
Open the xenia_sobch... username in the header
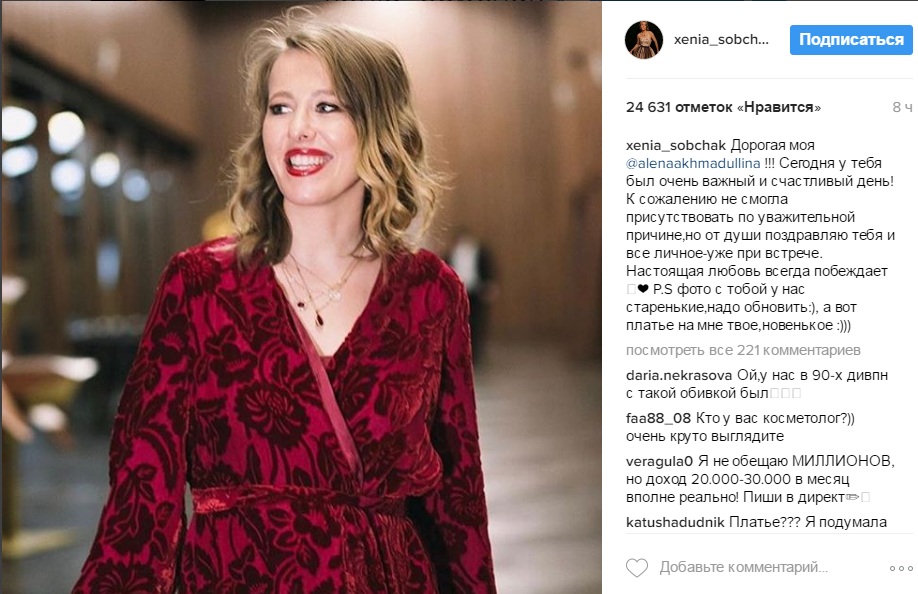(x=721, y=40)
